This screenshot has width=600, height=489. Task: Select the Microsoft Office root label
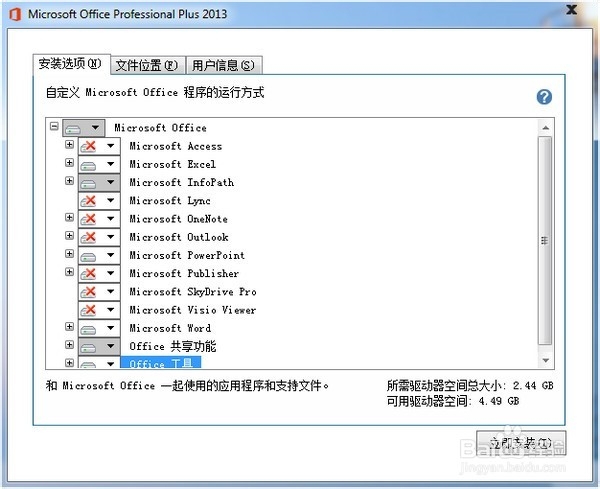[160, 128]
